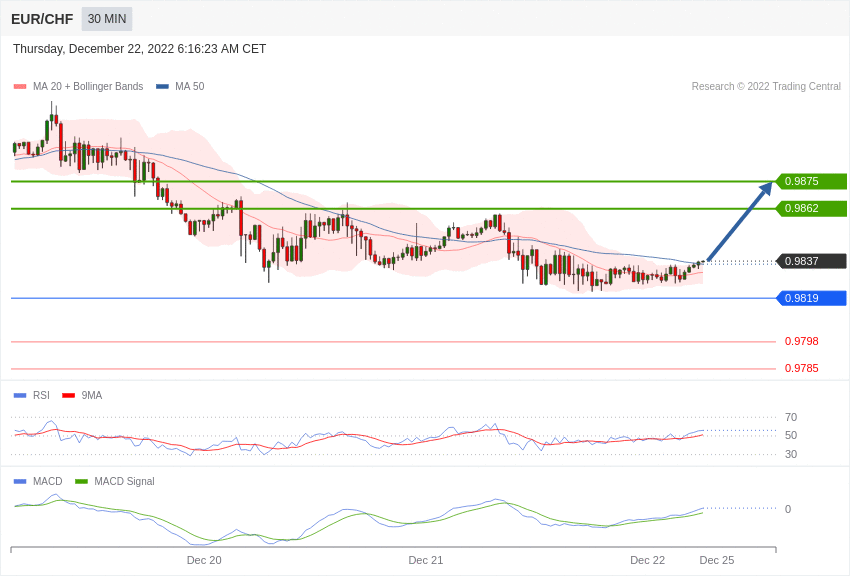Image resolution: width=850 pixels, height=576 pixels.
Task: Click the MA 20 + Bollinger Bands legend label
Action: point(88,87)
